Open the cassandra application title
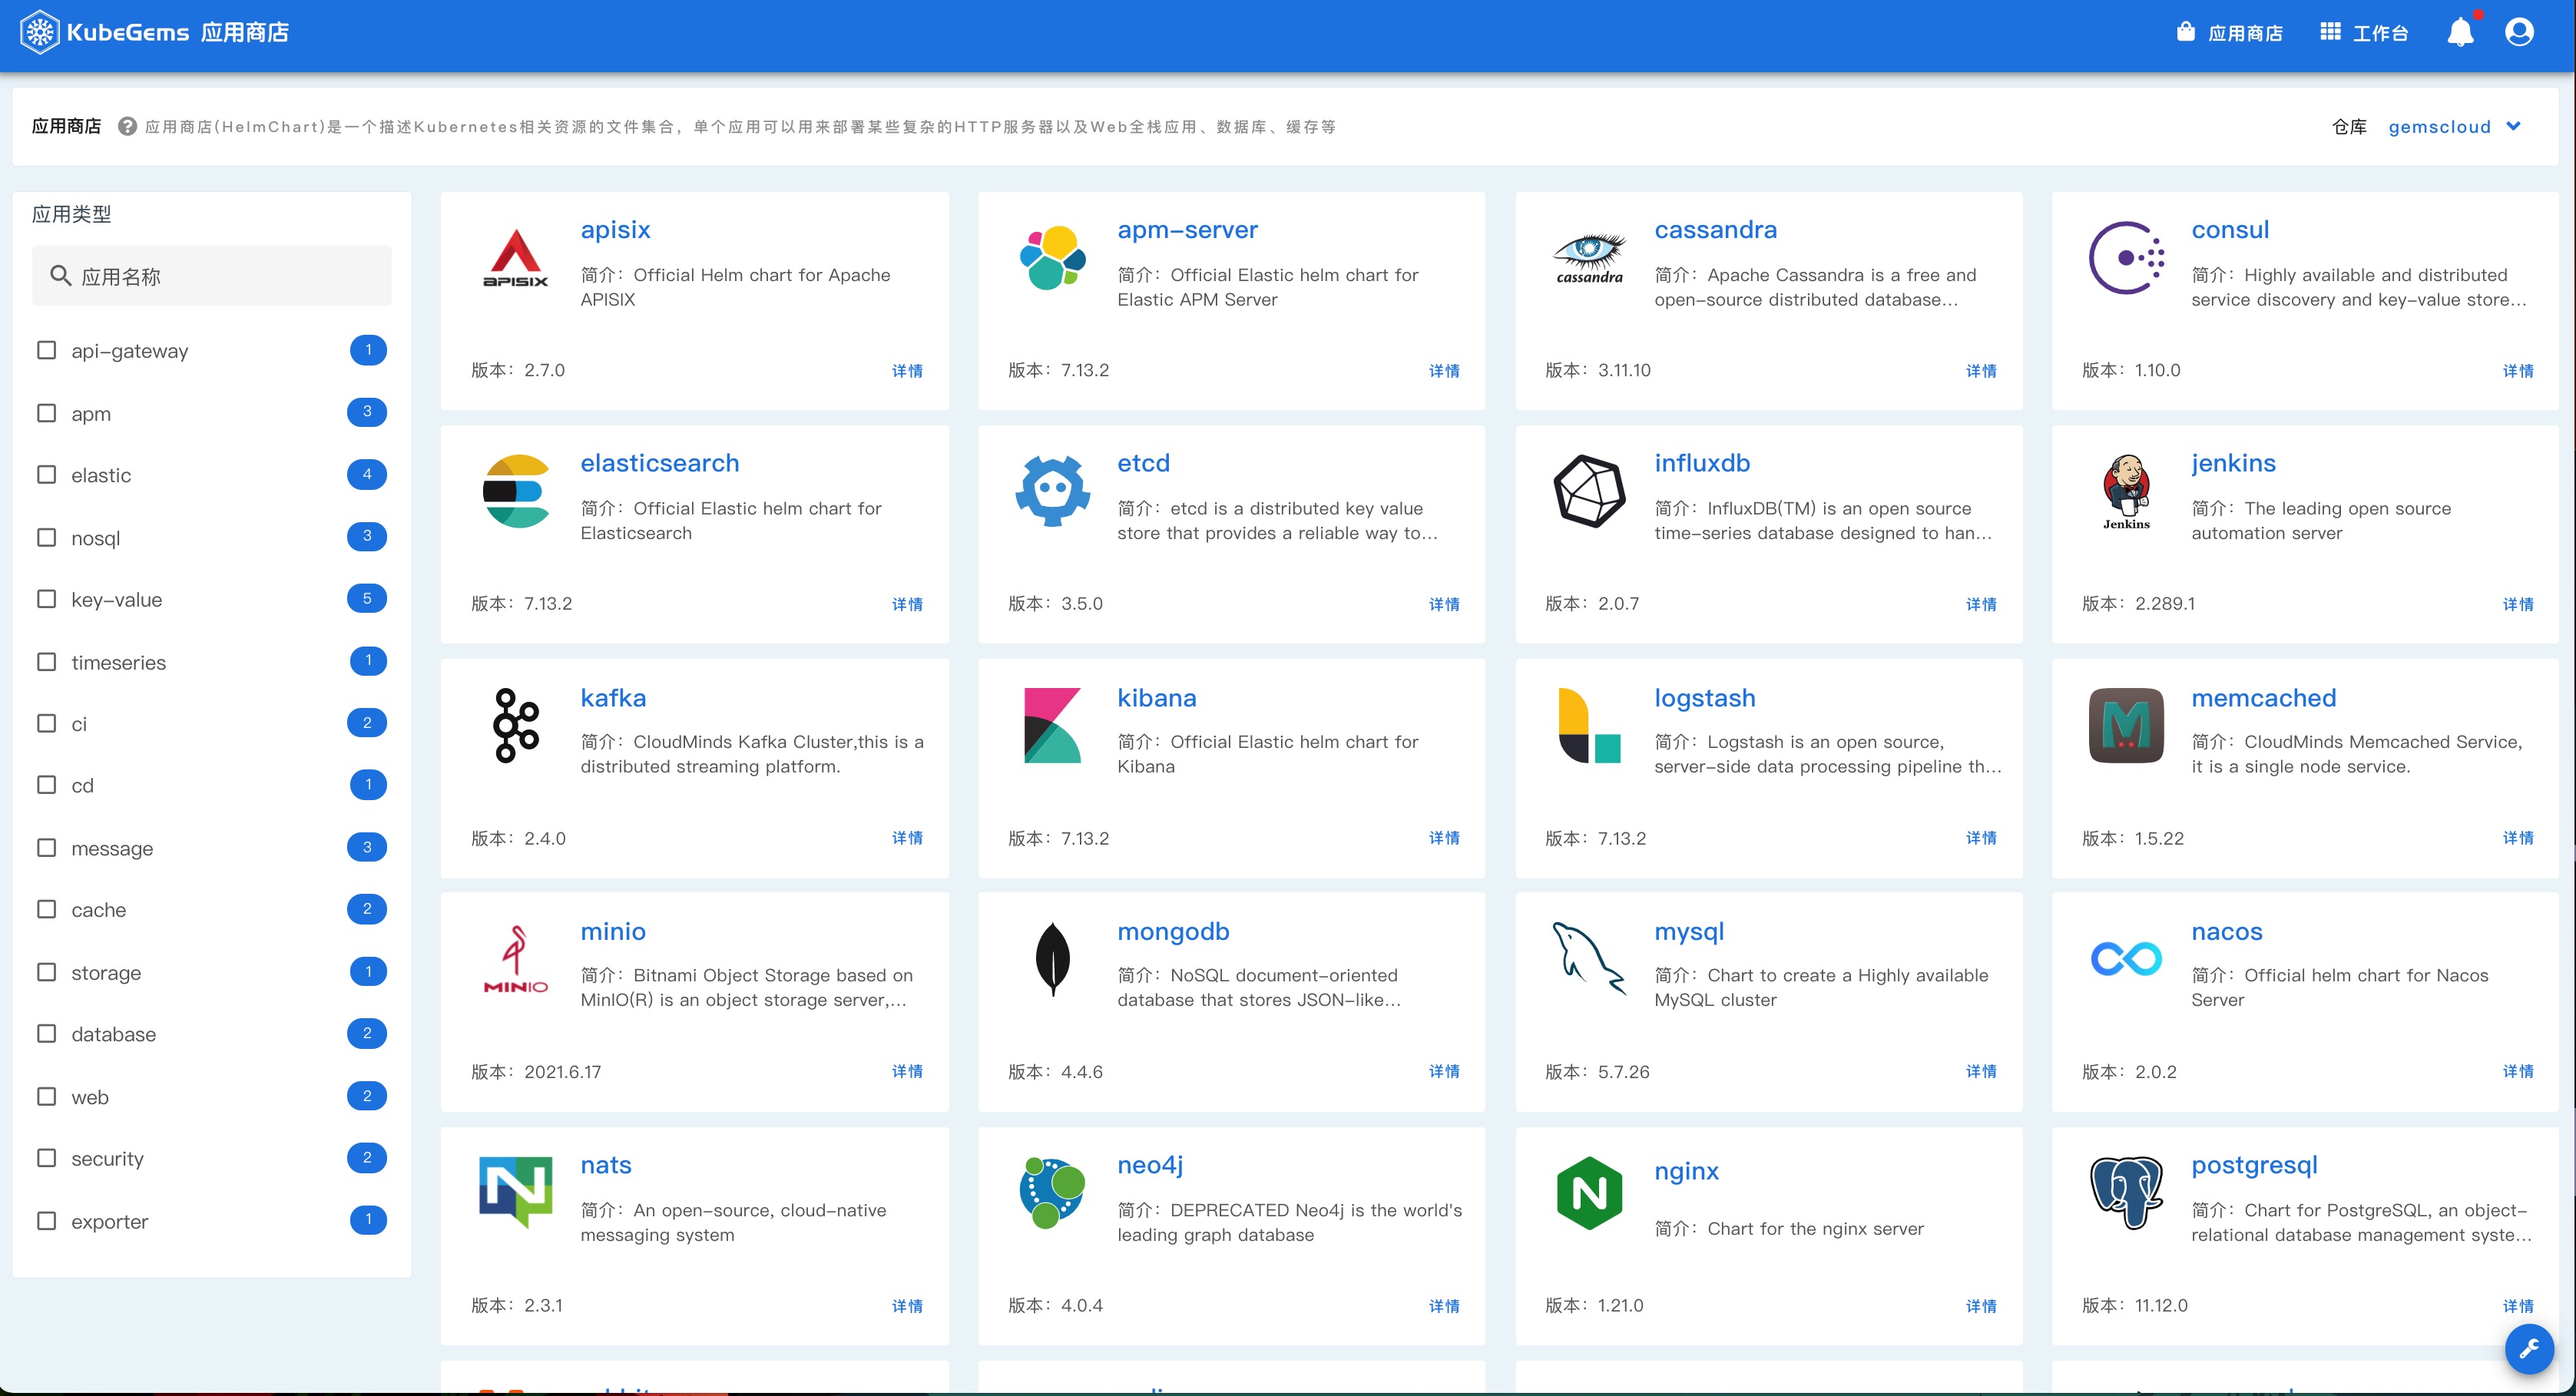This screenshot has width=2576, height=1396. (x=1715, y=230)
